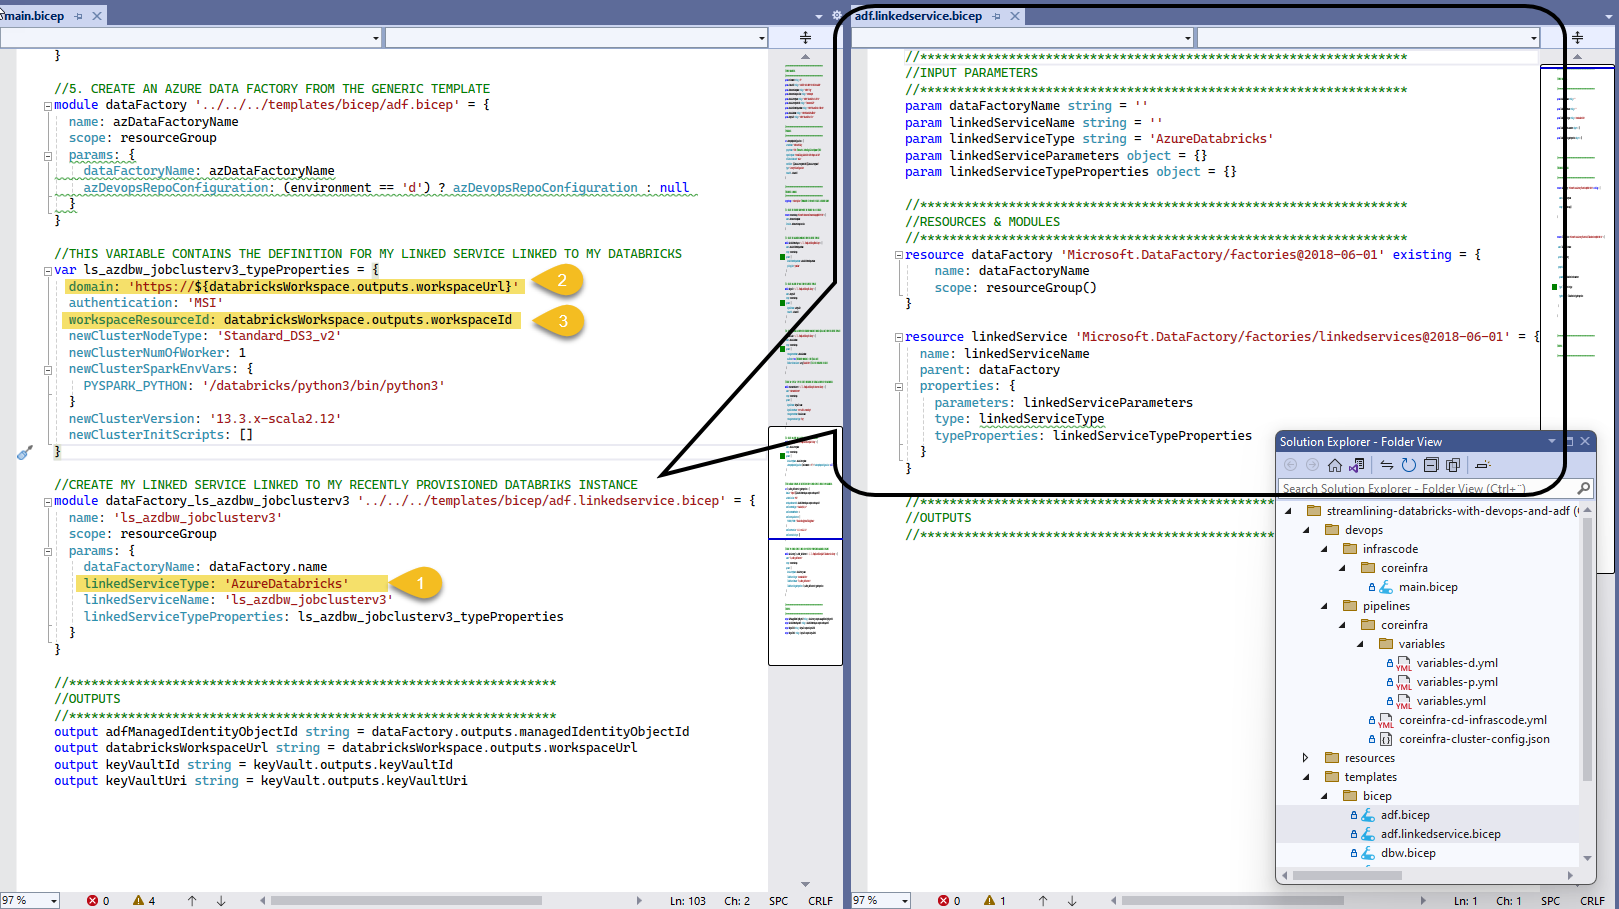1619x909 pixels.
Task: Select the pipelines folder in Solution Explorer
Action: [1385, 606]
